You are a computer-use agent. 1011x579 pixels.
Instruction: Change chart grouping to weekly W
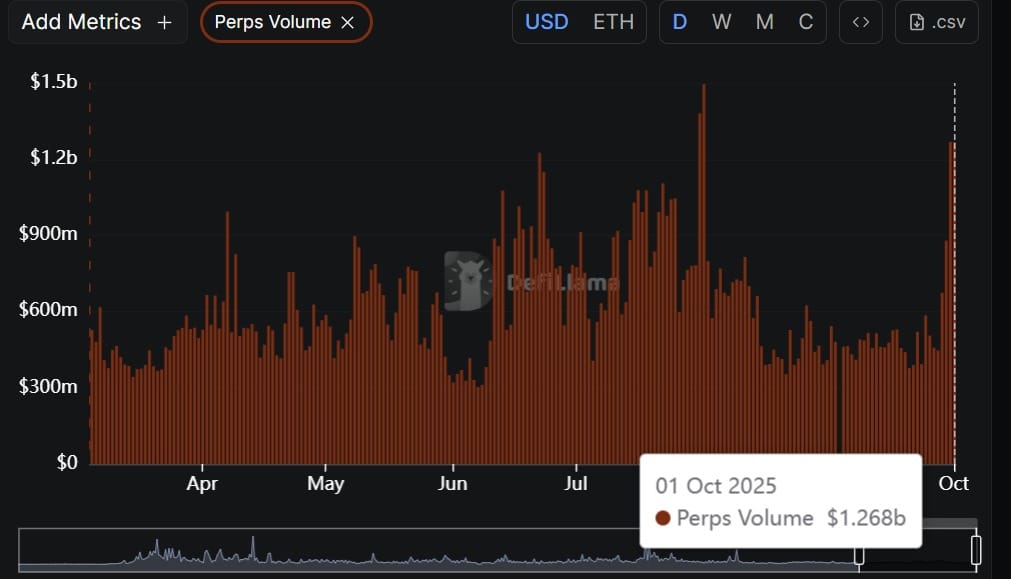tap(721, 22)
